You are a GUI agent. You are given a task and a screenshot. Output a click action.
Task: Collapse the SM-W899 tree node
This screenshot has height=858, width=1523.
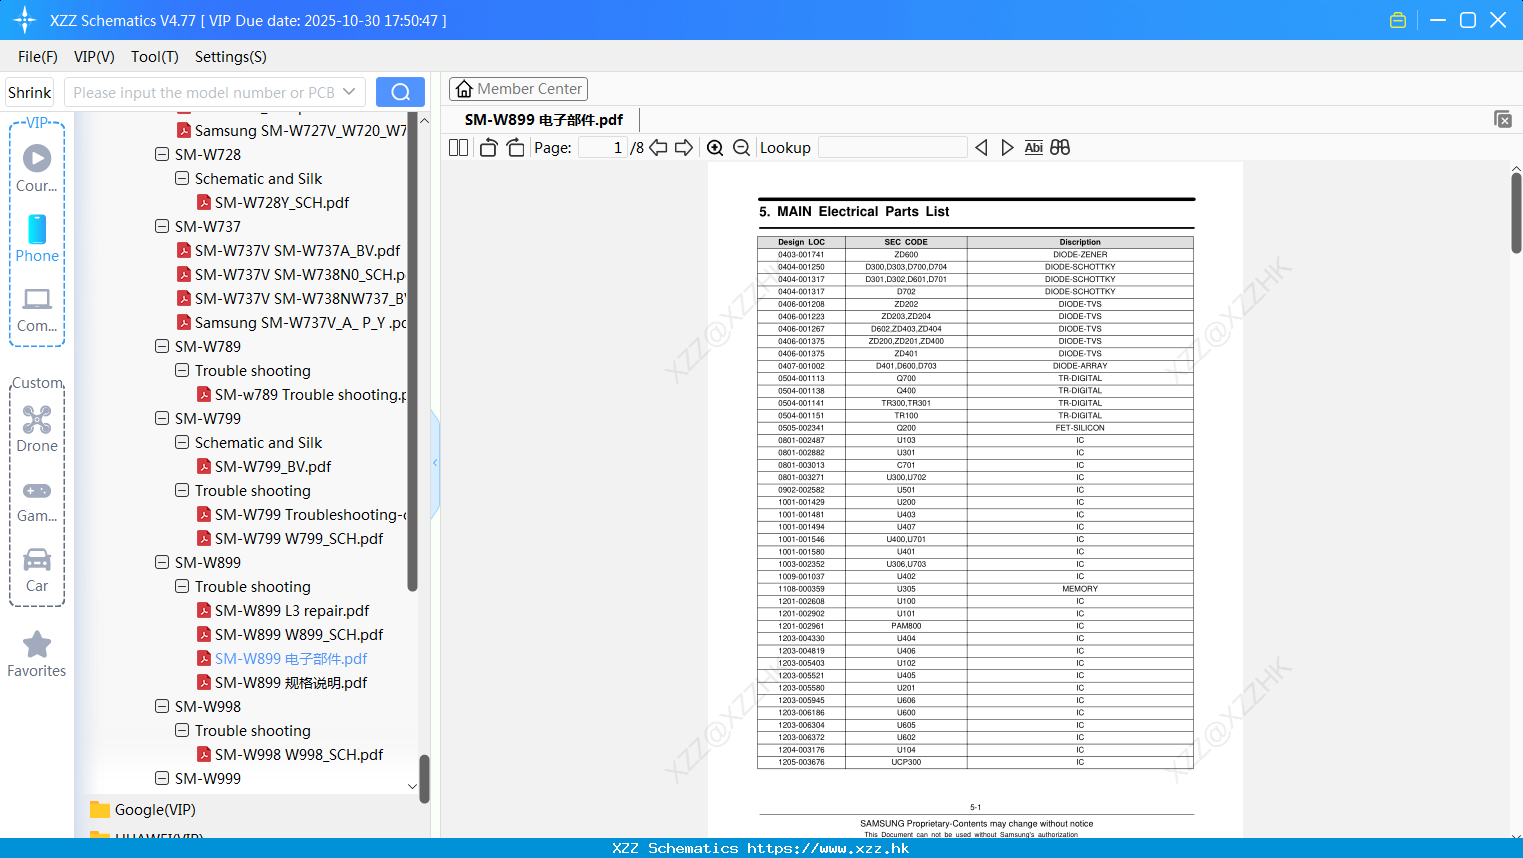[162, 562]
